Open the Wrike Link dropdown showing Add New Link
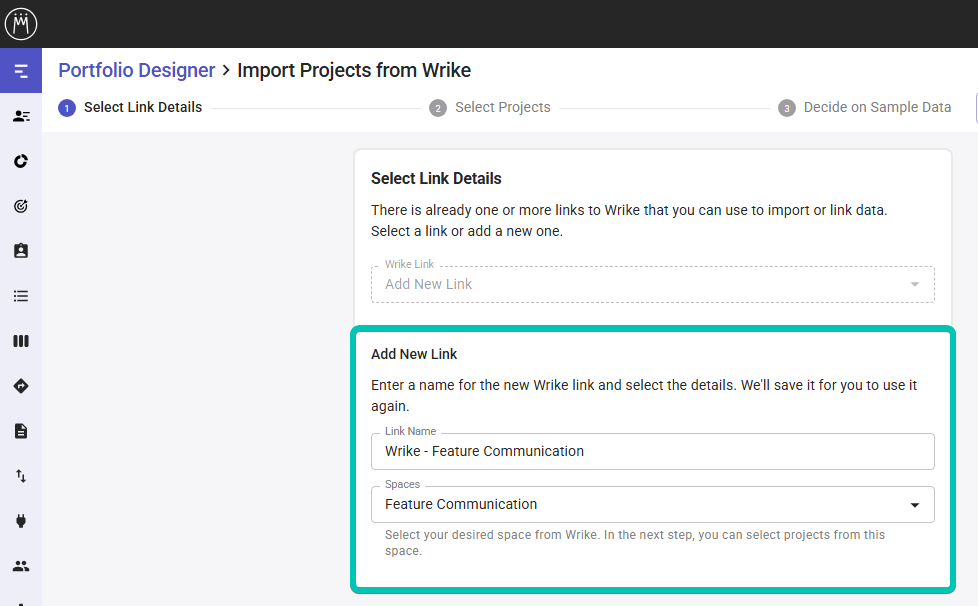The width and height of the screenshot is (978, 606). click(652, 284)
